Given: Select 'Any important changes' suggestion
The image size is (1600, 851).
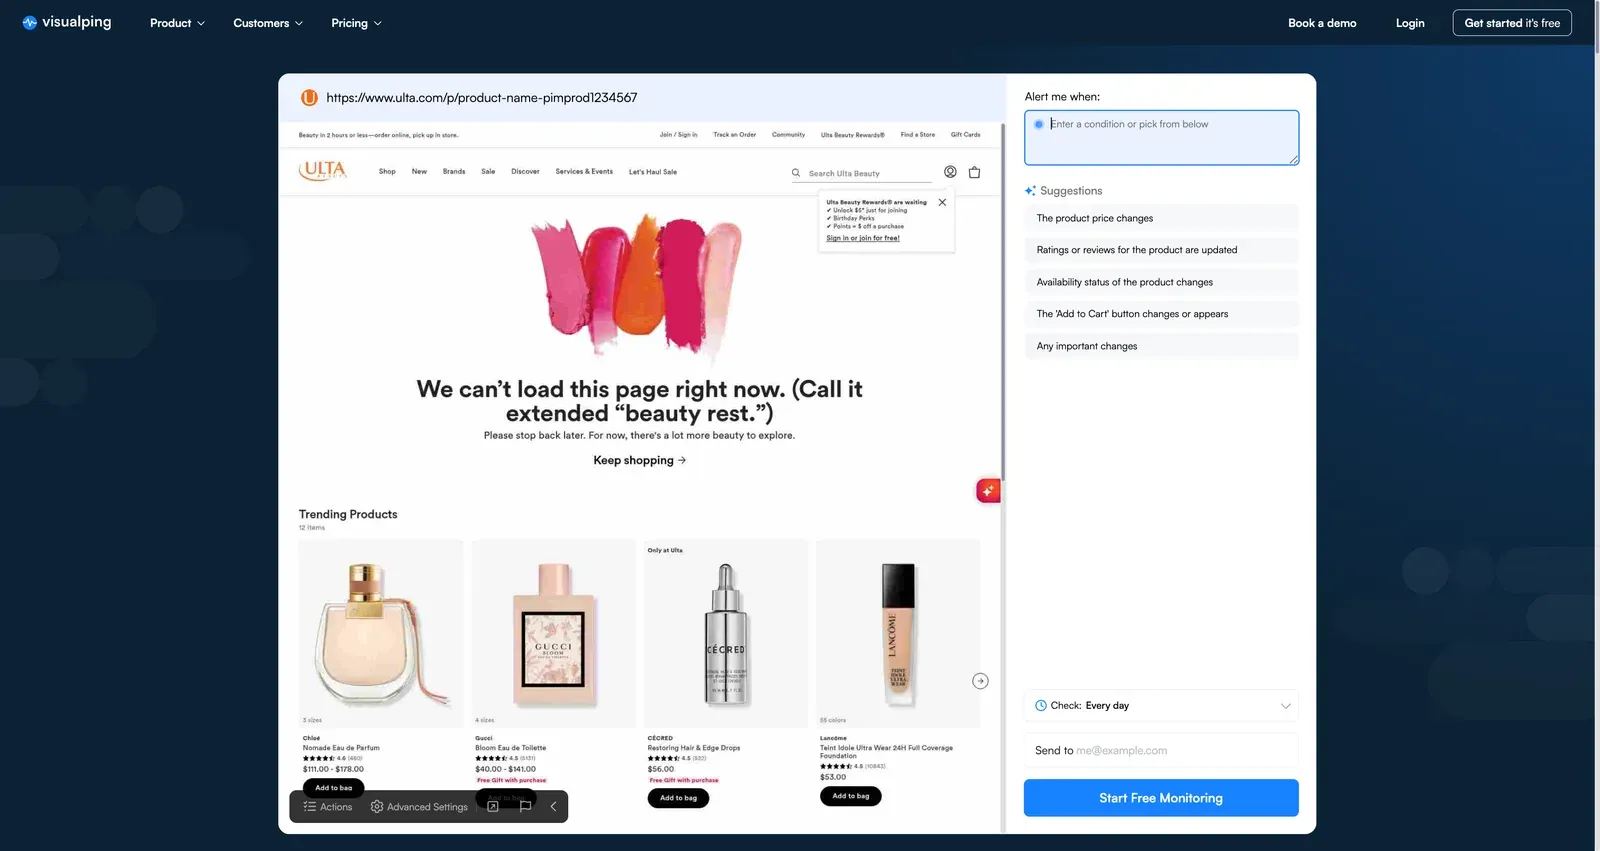Looking at the screenshot, I should point(1161,346).
